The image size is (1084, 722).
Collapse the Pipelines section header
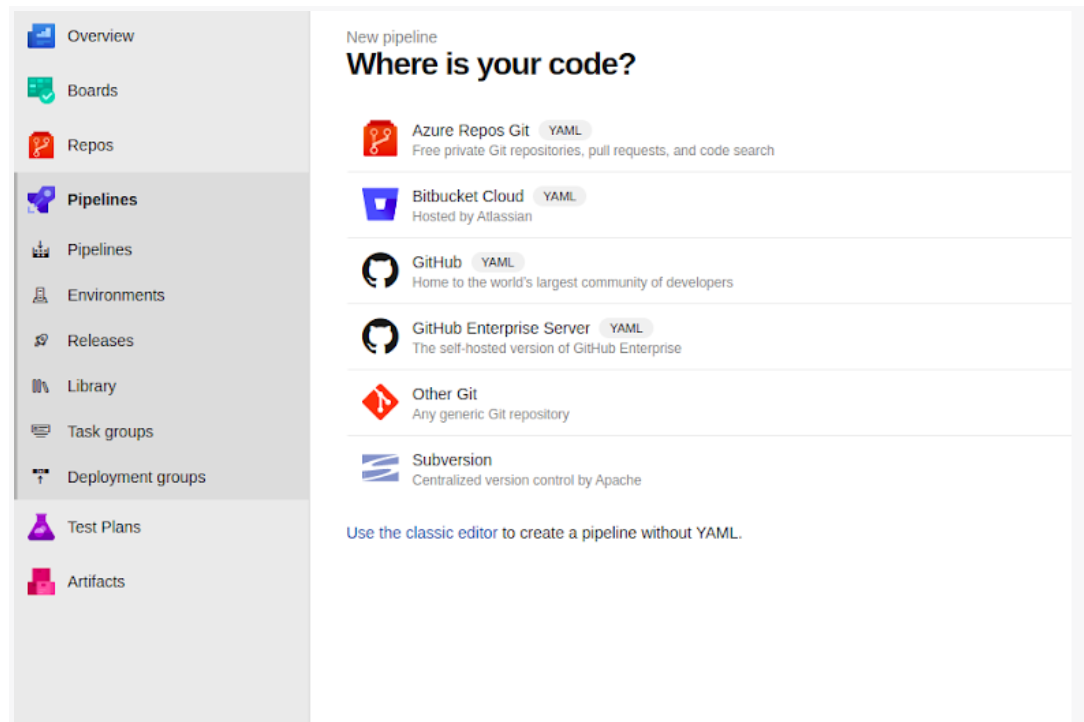(102, 200)
